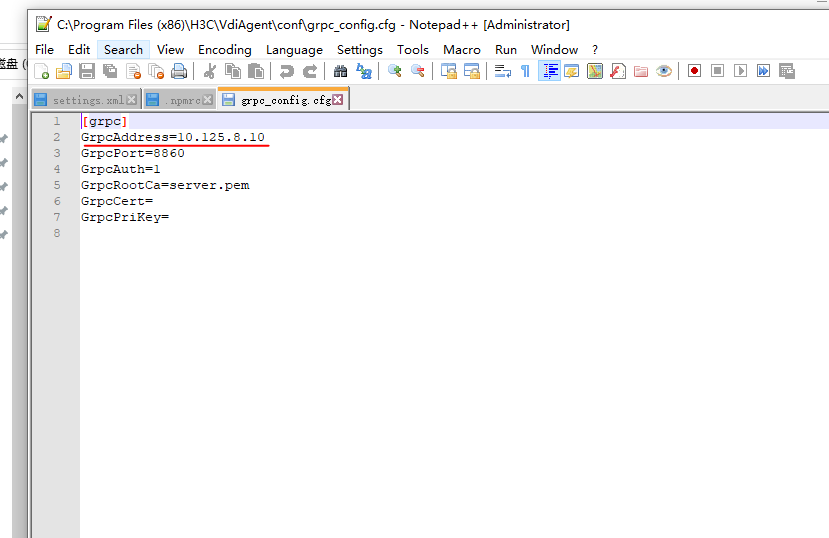Switch to the settings.xml tab
Screen dimensions: 829x538
(87, 100)
